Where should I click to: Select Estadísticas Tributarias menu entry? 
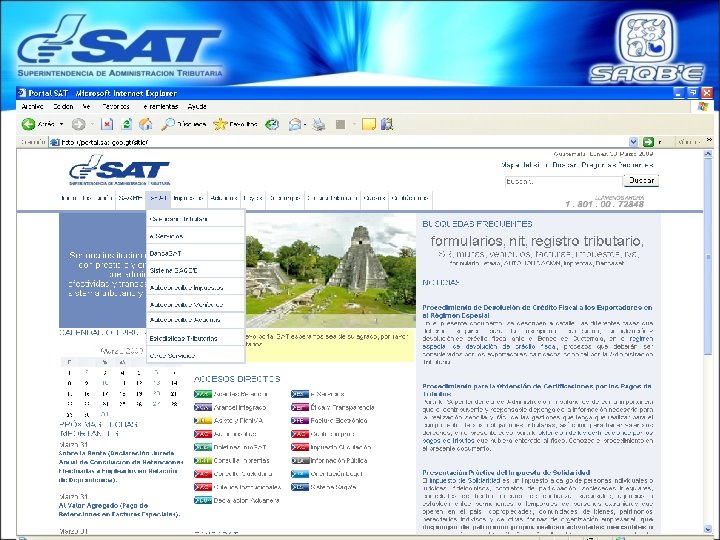coord(196,338)
